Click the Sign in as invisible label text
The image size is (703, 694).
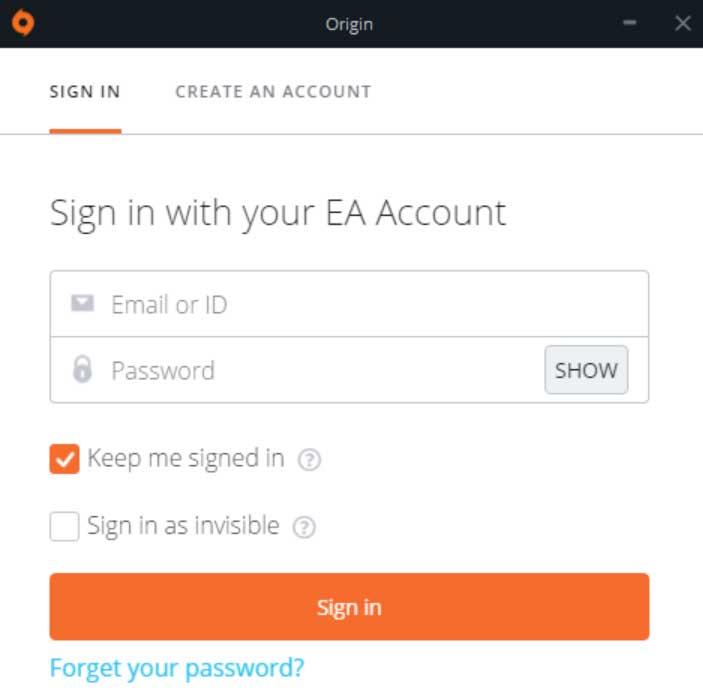click(183, 526)
